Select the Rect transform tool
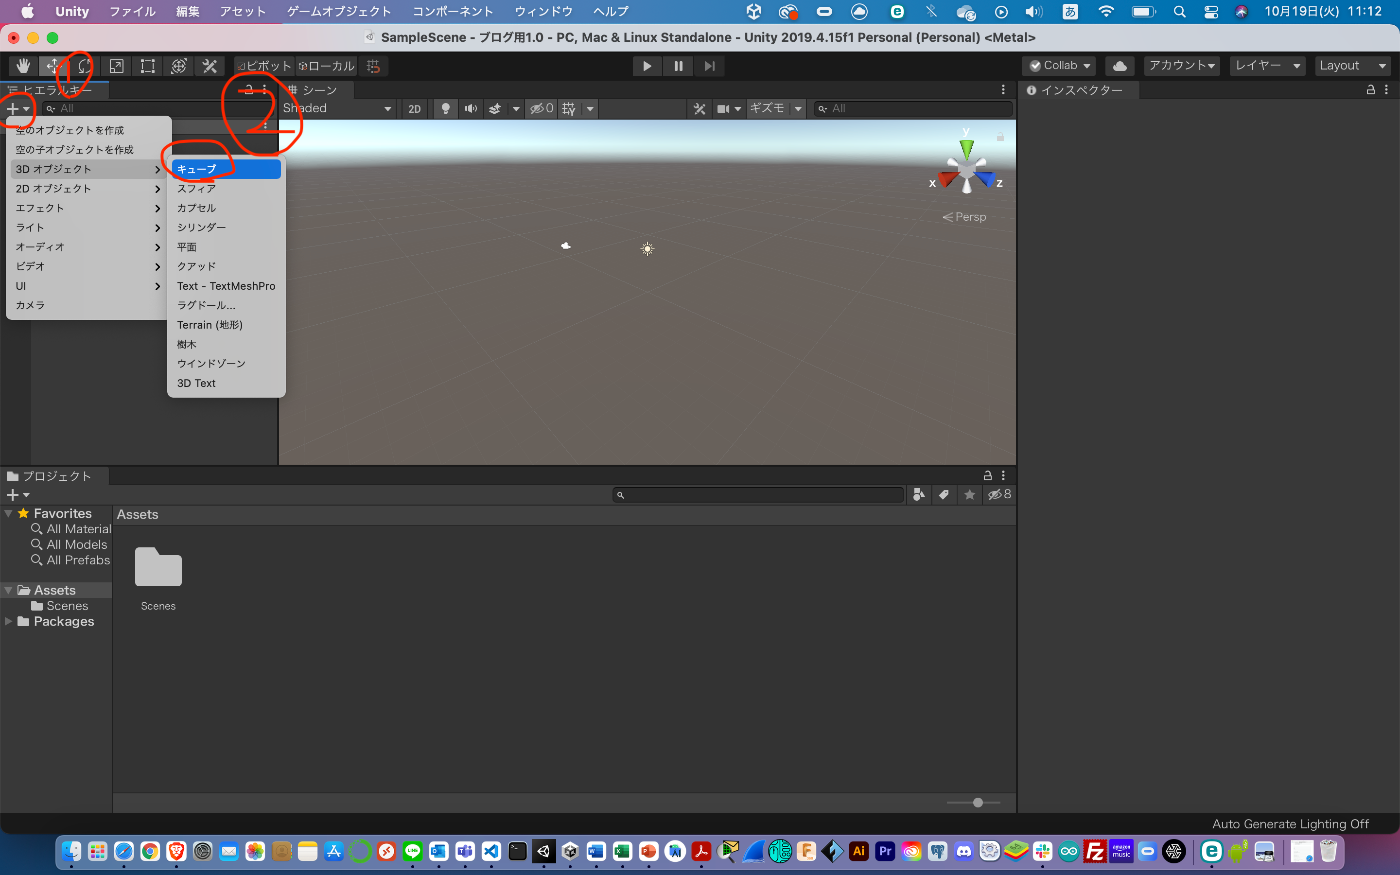The image size is (1400, 875). (147, 66)
